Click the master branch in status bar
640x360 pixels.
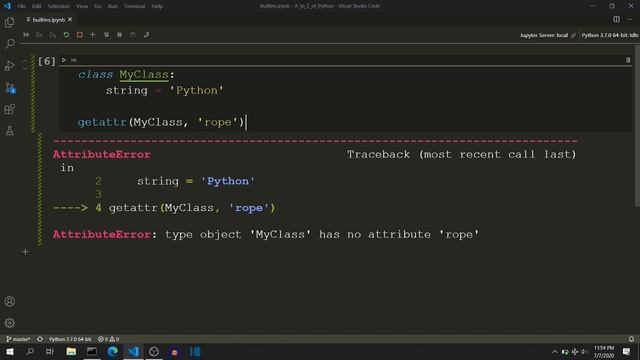click(x=18, y=339)
